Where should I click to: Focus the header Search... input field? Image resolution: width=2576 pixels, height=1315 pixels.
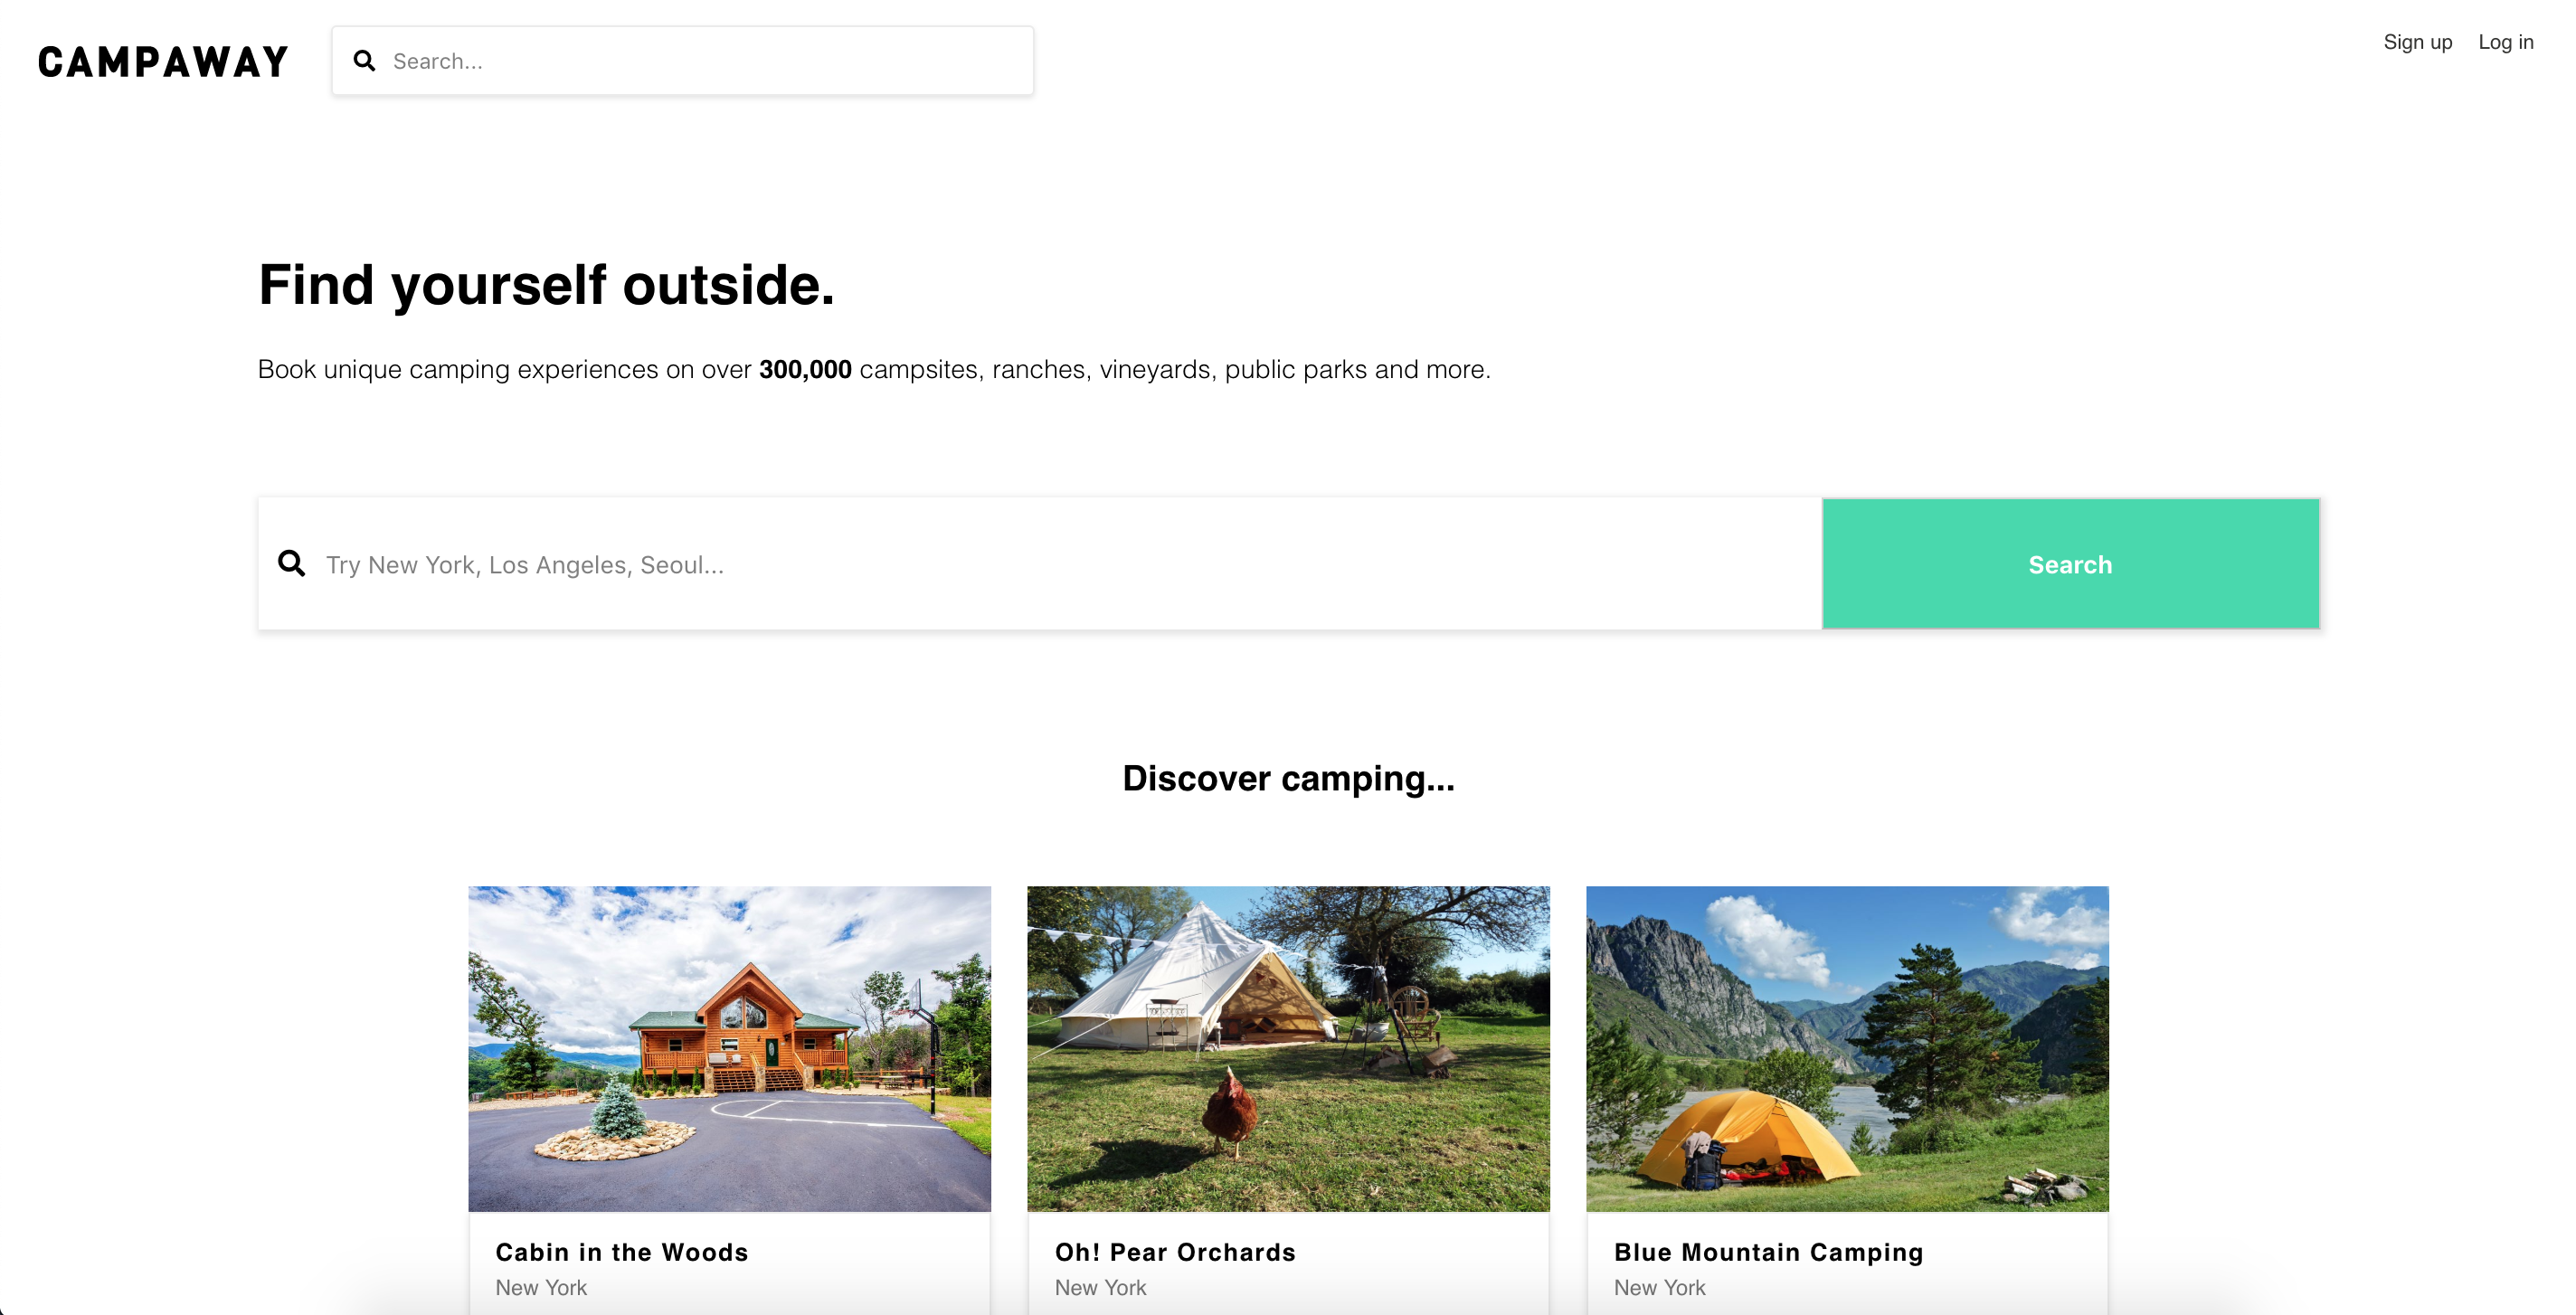(x=683, y=61)
